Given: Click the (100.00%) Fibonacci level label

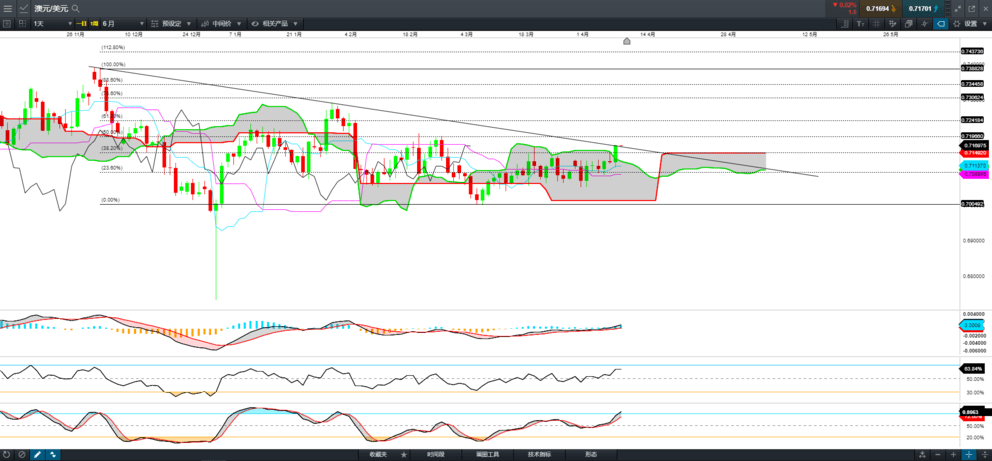Looking at the screenshot, I should 113,65.
